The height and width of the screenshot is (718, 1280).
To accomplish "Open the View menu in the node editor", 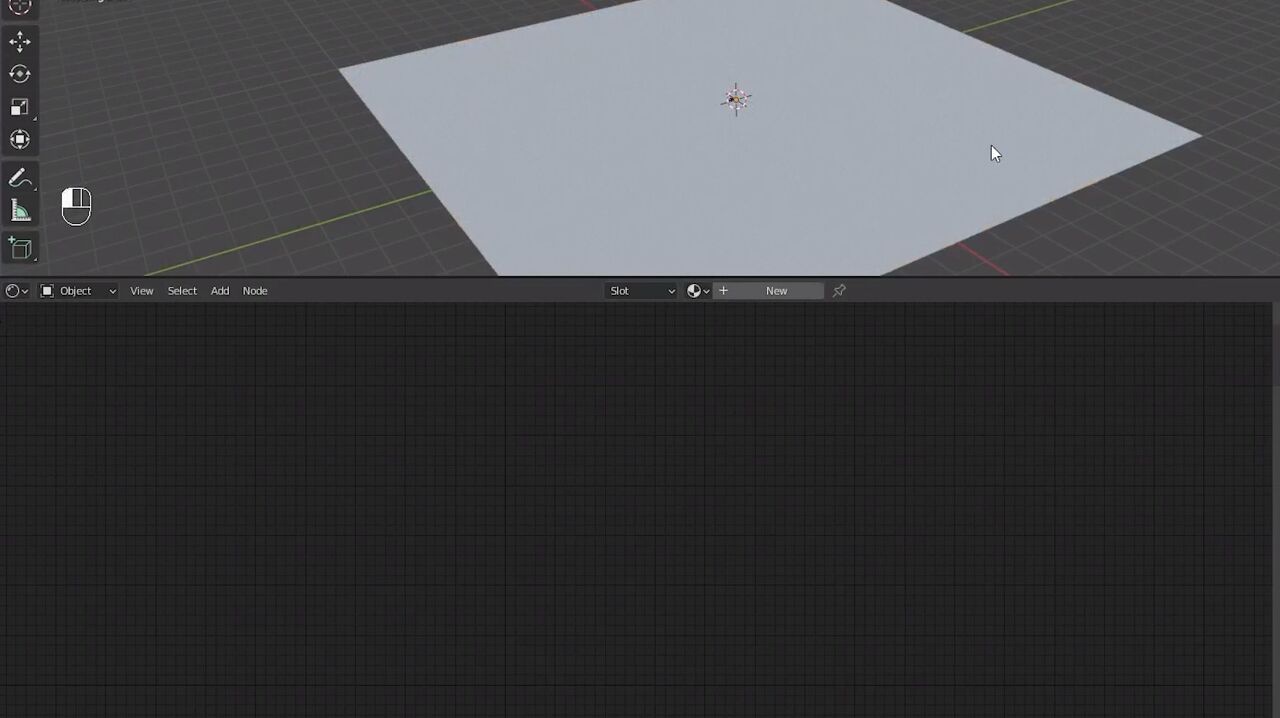I will [x=142, y=291].
